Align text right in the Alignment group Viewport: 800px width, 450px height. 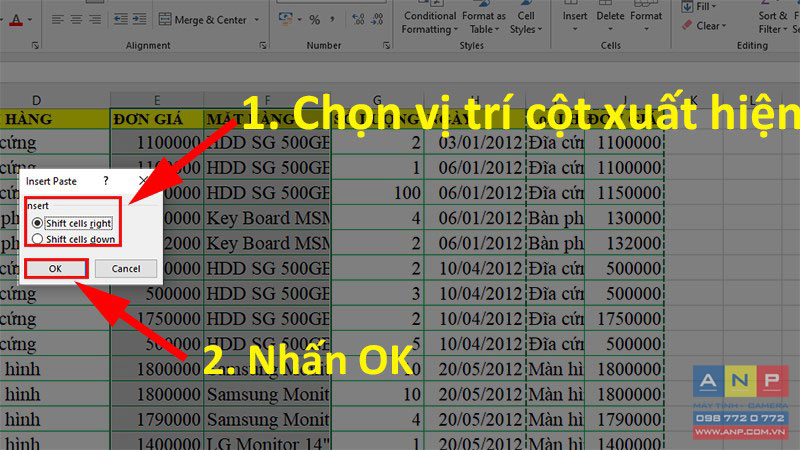[x=95, y=20]
